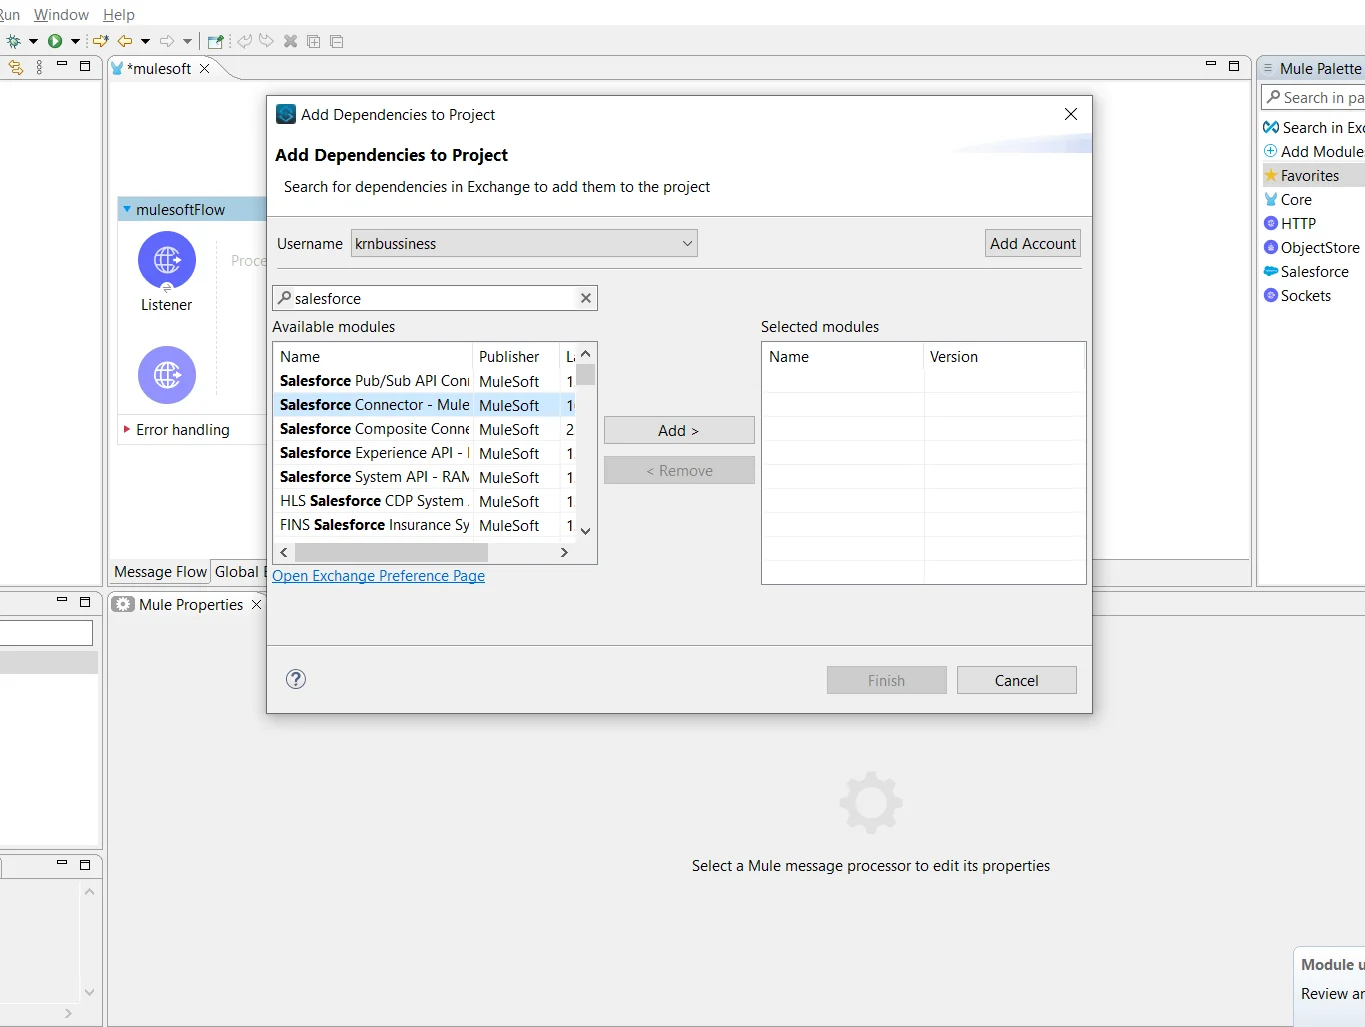Open the Window menu
Screen dimensions: 1365x1027
point(61,14)
